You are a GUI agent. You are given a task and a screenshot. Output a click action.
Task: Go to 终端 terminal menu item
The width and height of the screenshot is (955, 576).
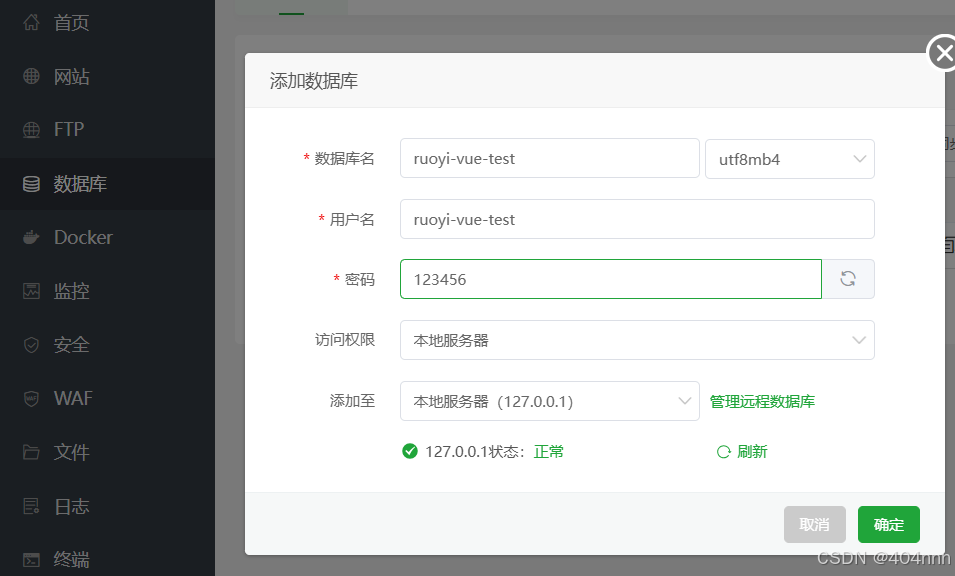(x=71, y=559)
